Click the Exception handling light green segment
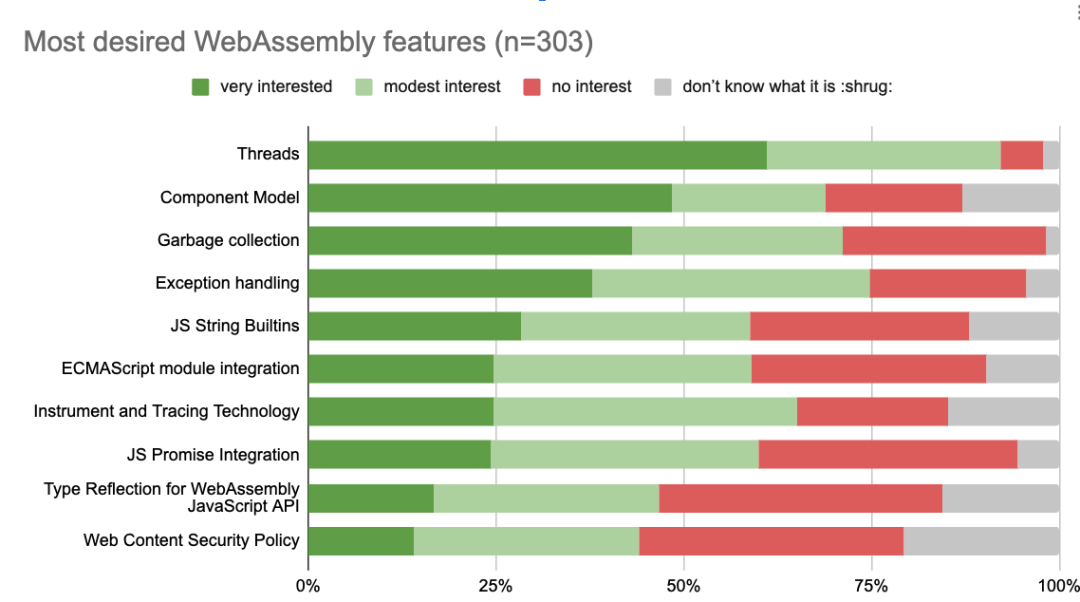 click(731, 283)
